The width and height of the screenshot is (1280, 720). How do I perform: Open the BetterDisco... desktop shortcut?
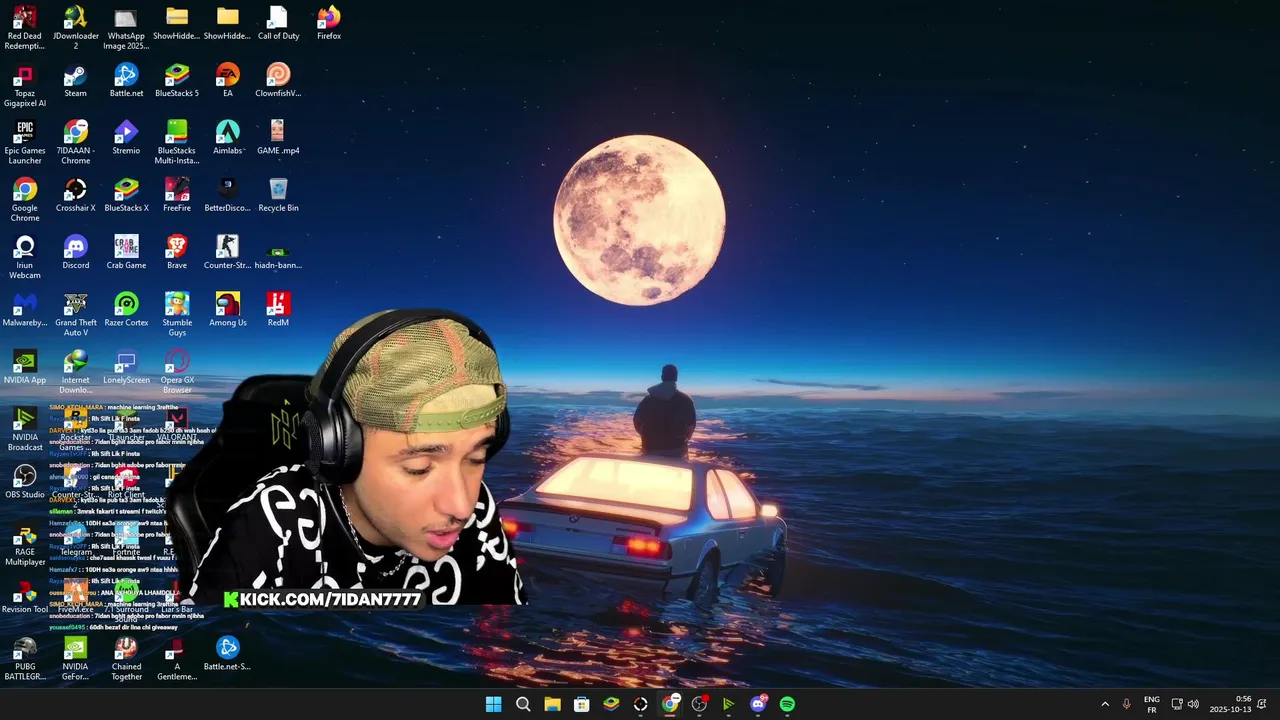pos(228,195)
